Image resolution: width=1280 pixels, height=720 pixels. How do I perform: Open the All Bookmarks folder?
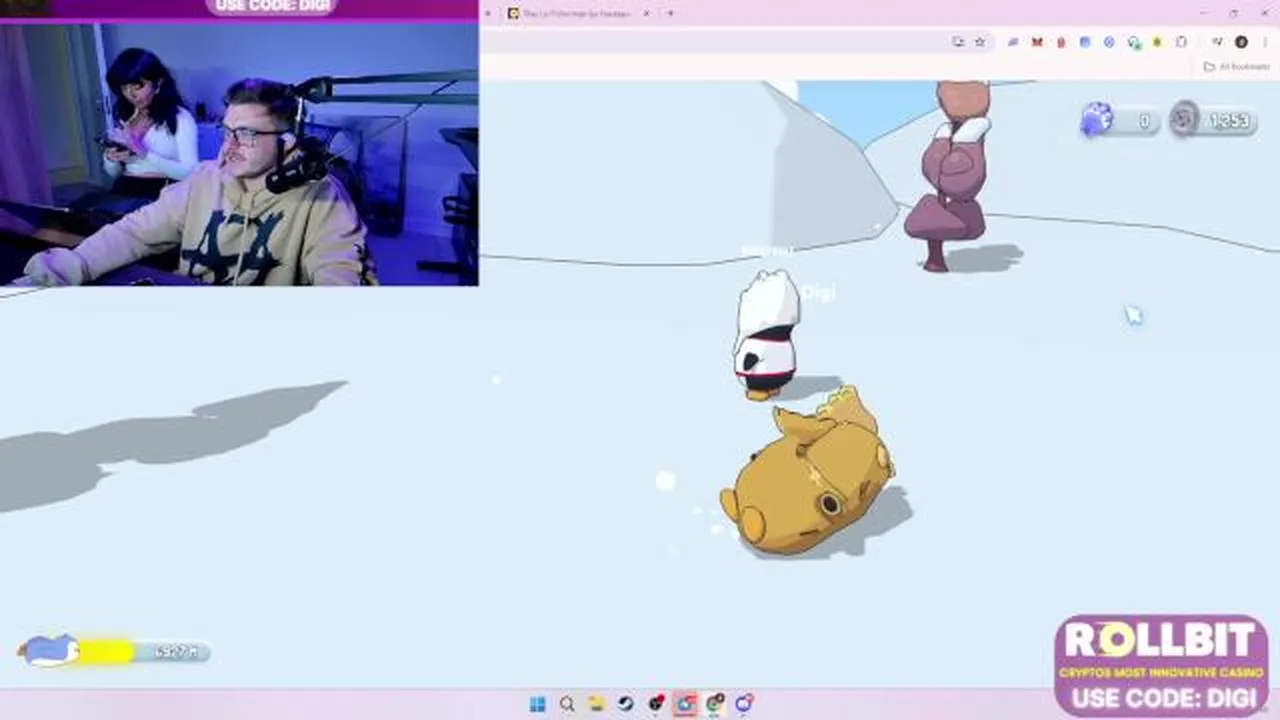pos(1237,67)
